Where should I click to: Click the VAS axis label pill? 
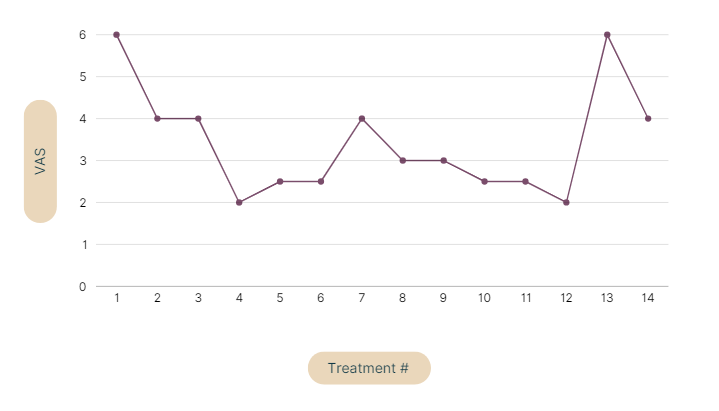pos(40,161)
